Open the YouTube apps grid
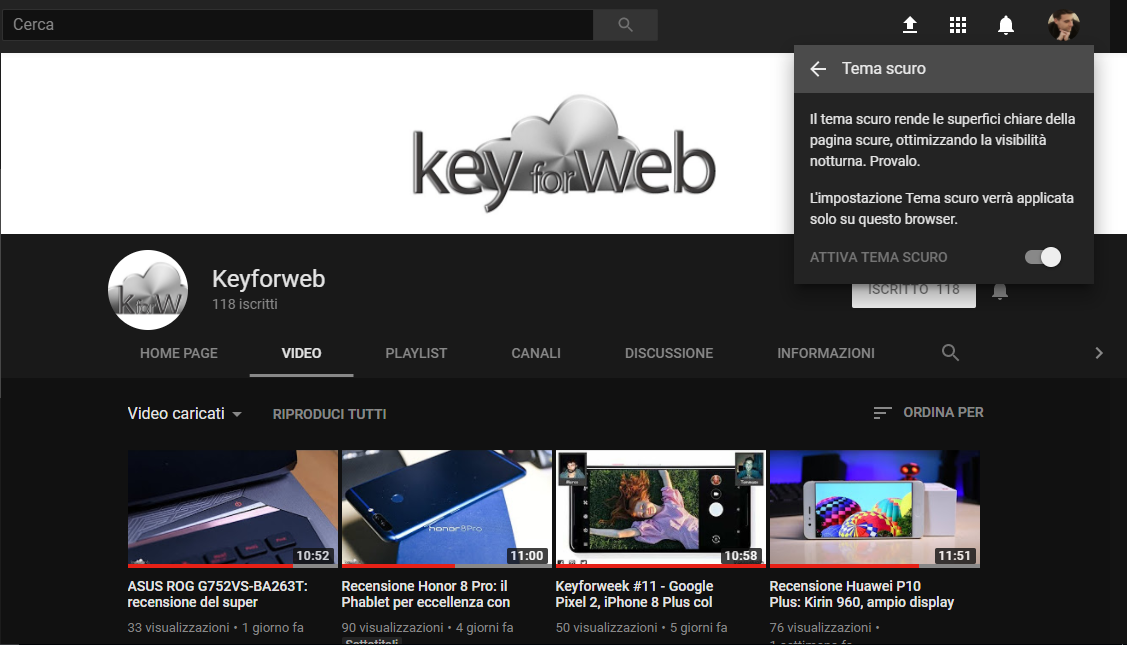The image size is (1127, 645). 958,25
